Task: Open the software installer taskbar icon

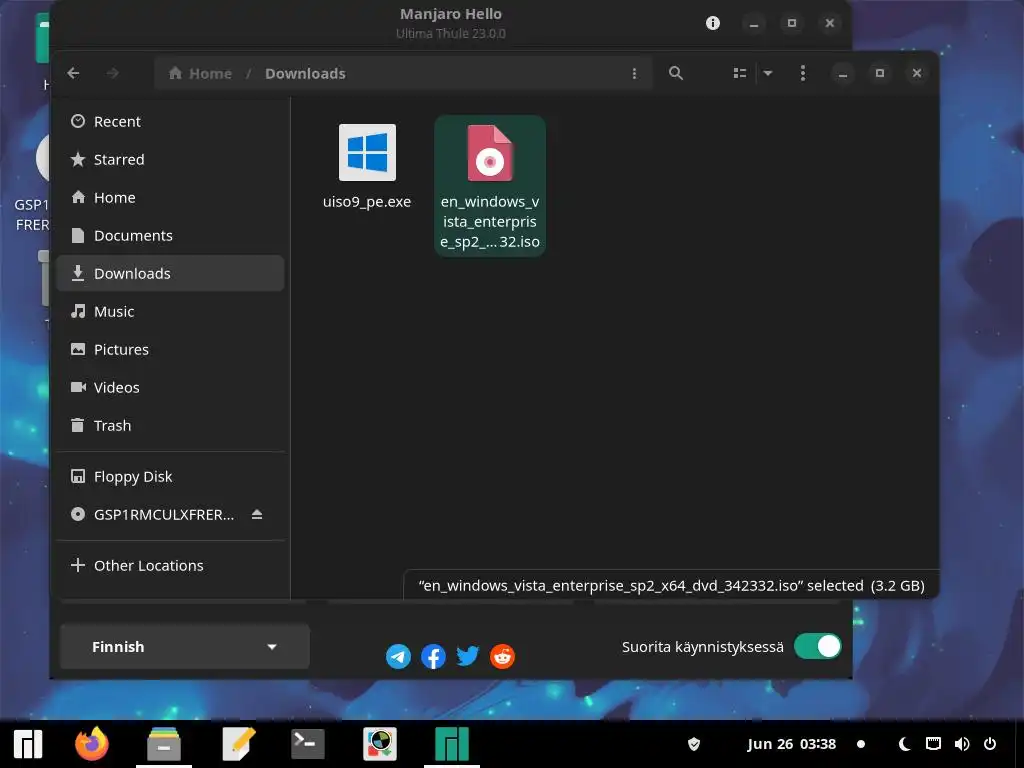Action: click(x=380, y=744)
